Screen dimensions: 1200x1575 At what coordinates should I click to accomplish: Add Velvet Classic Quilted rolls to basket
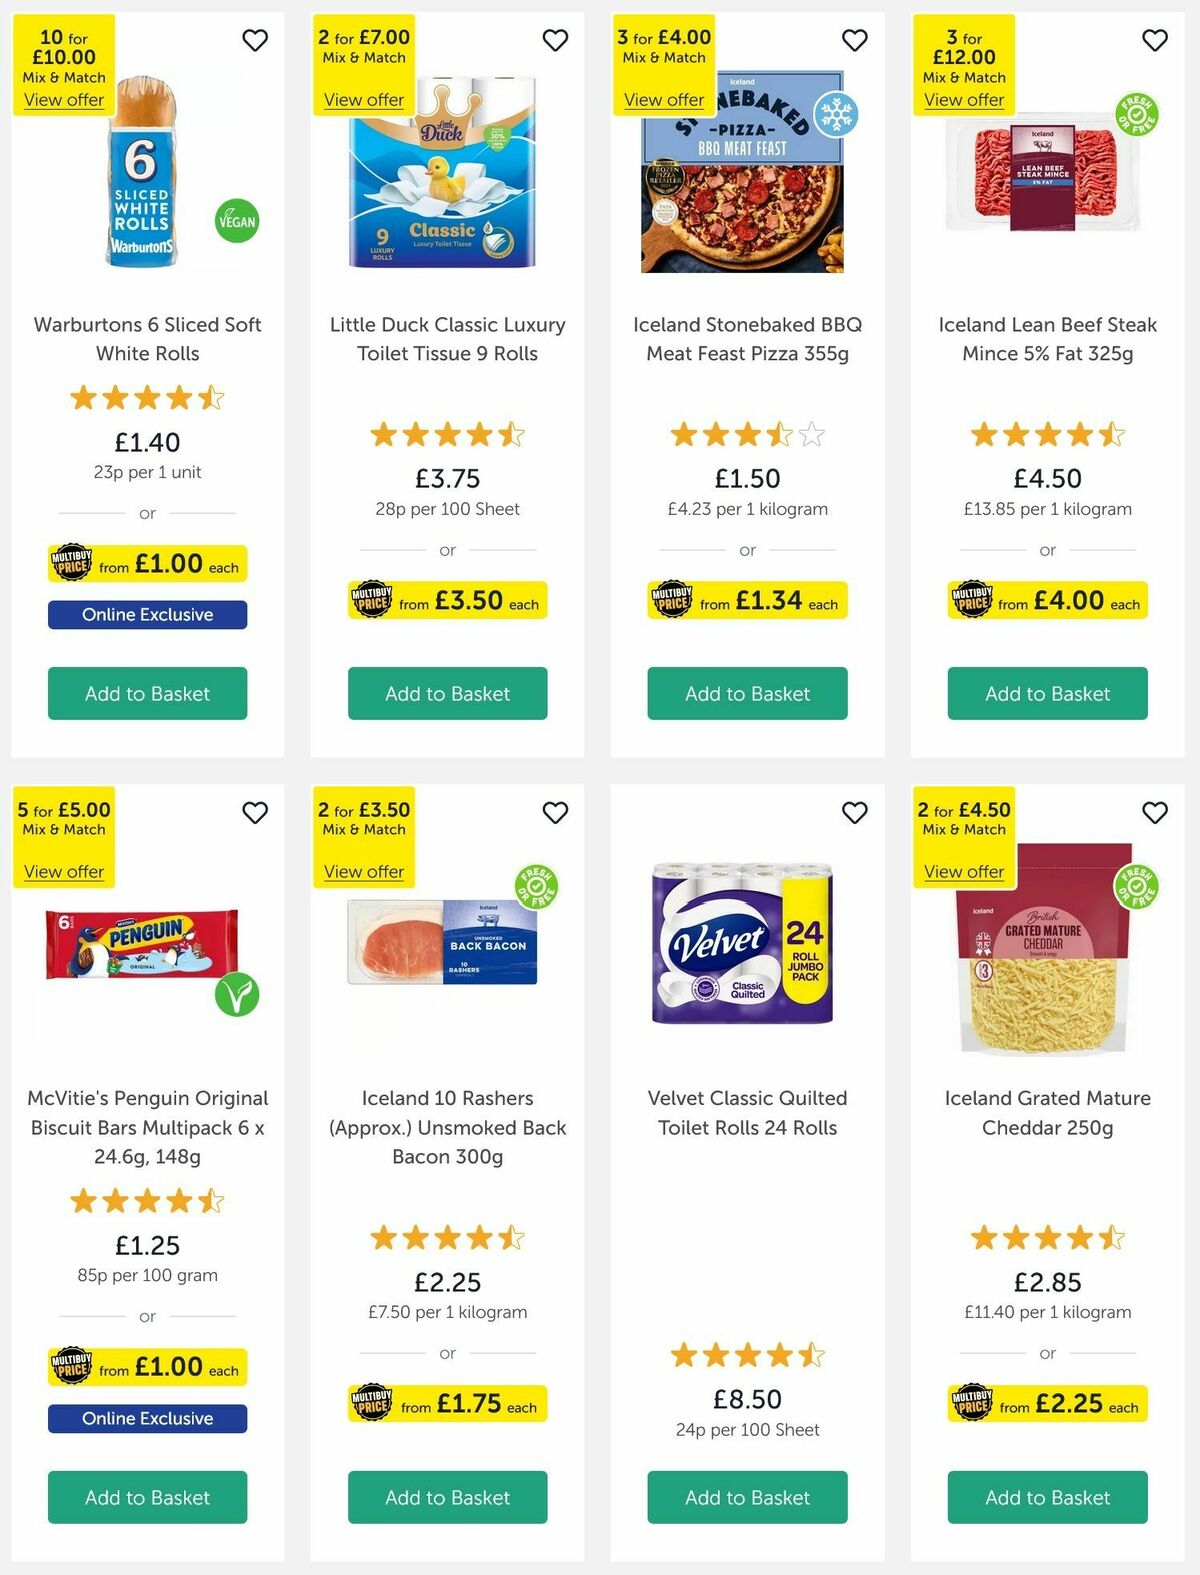click(747, 1498)
